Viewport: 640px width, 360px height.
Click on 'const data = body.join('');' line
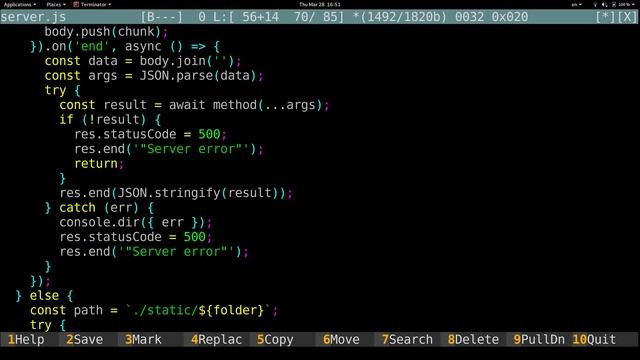click(143, 61)
